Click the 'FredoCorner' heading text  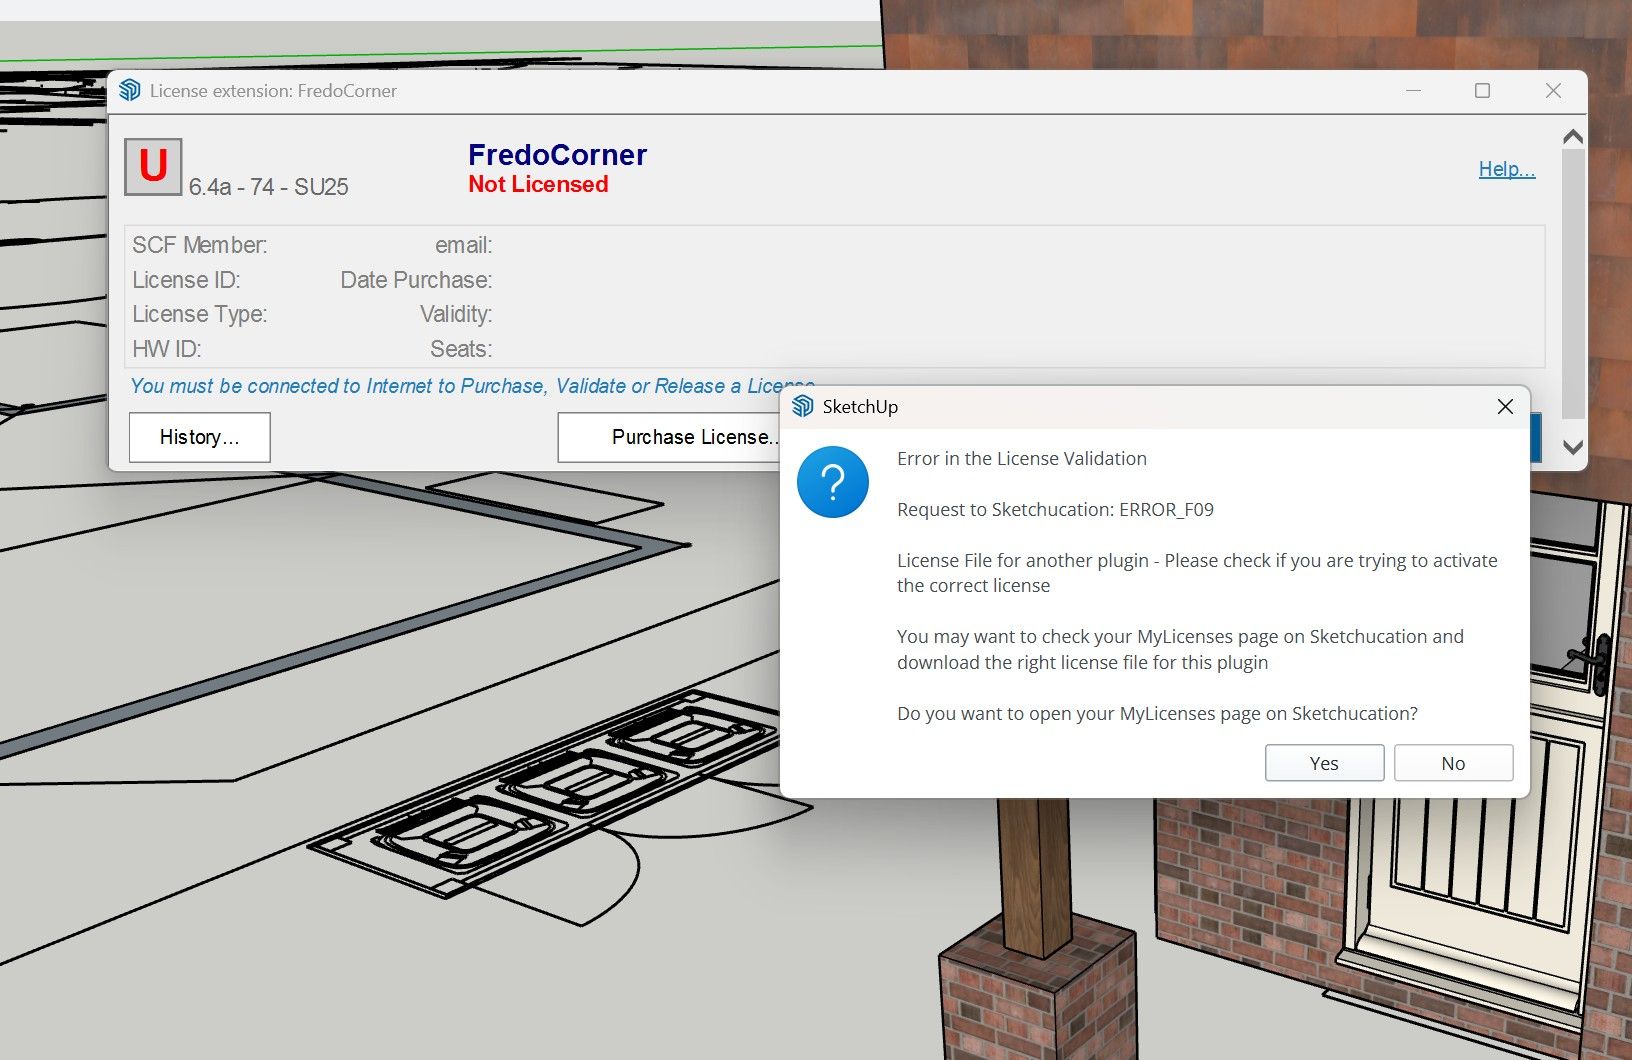point(557,155)
